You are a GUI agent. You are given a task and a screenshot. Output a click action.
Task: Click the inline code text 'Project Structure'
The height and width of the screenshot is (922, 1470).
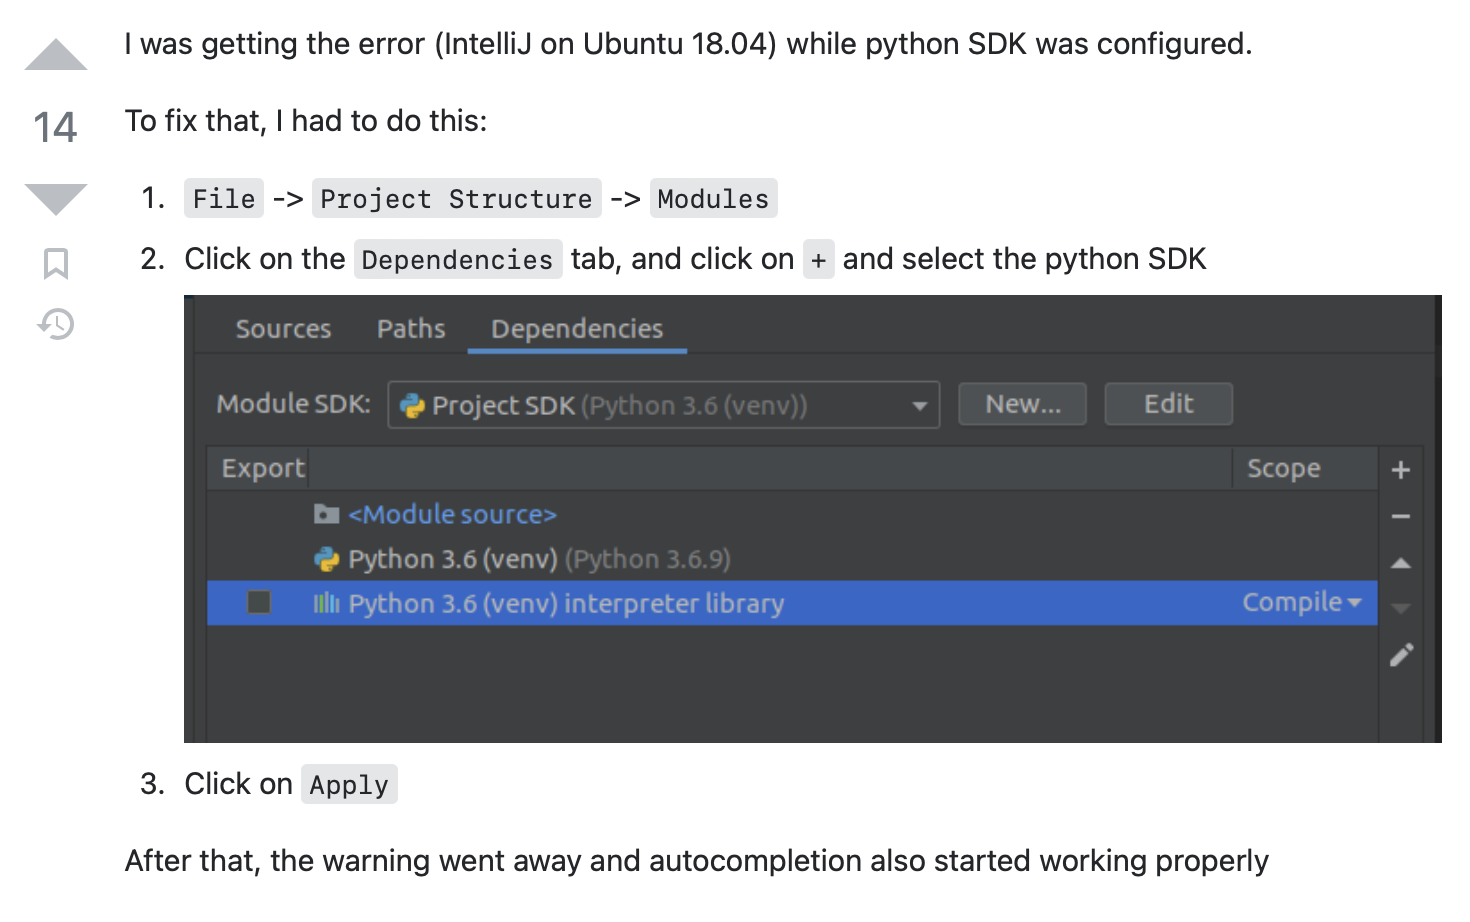456,198
